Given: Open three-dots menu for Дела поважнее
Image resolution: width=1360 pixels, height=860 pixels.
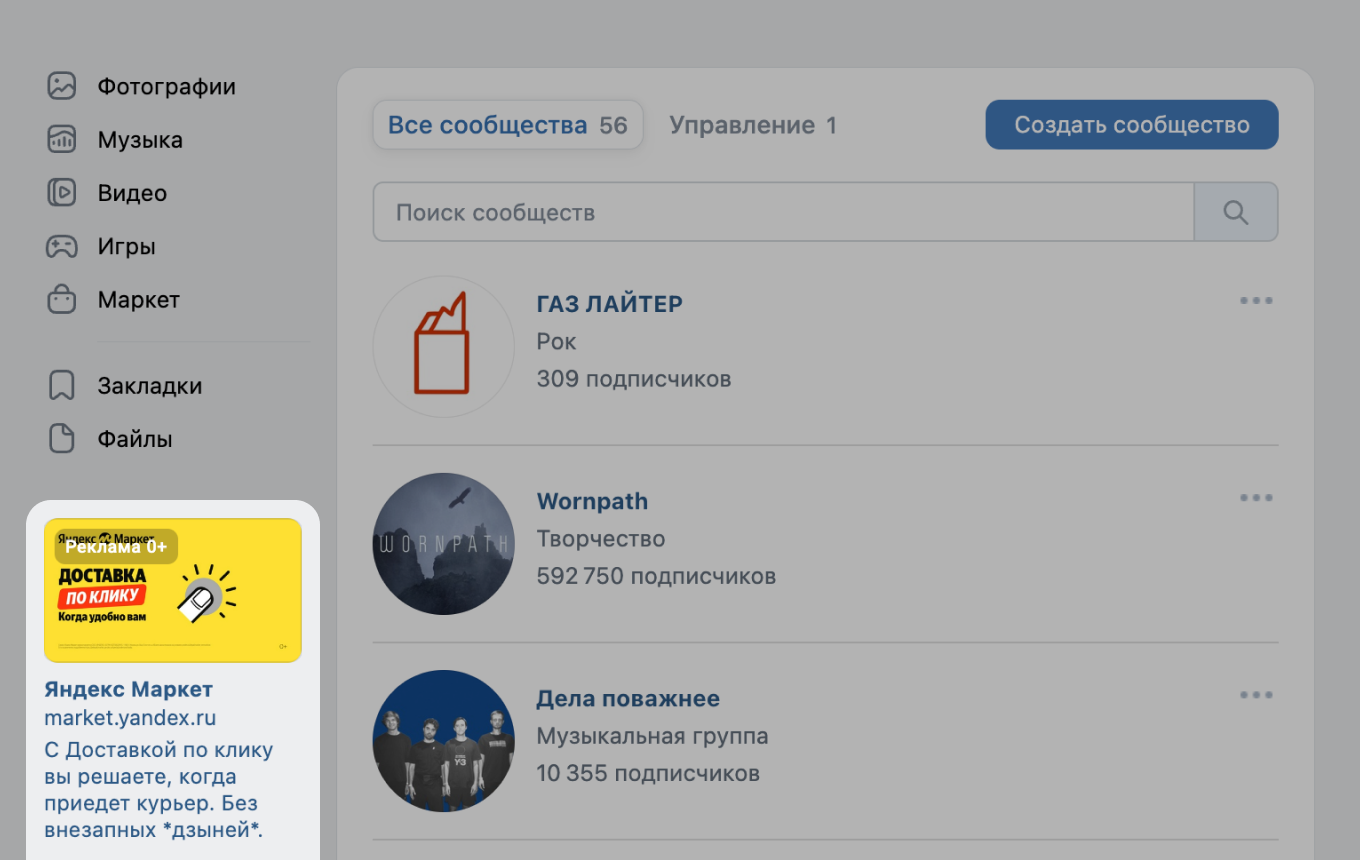Looking at the screenshot, I should 1256,695.
